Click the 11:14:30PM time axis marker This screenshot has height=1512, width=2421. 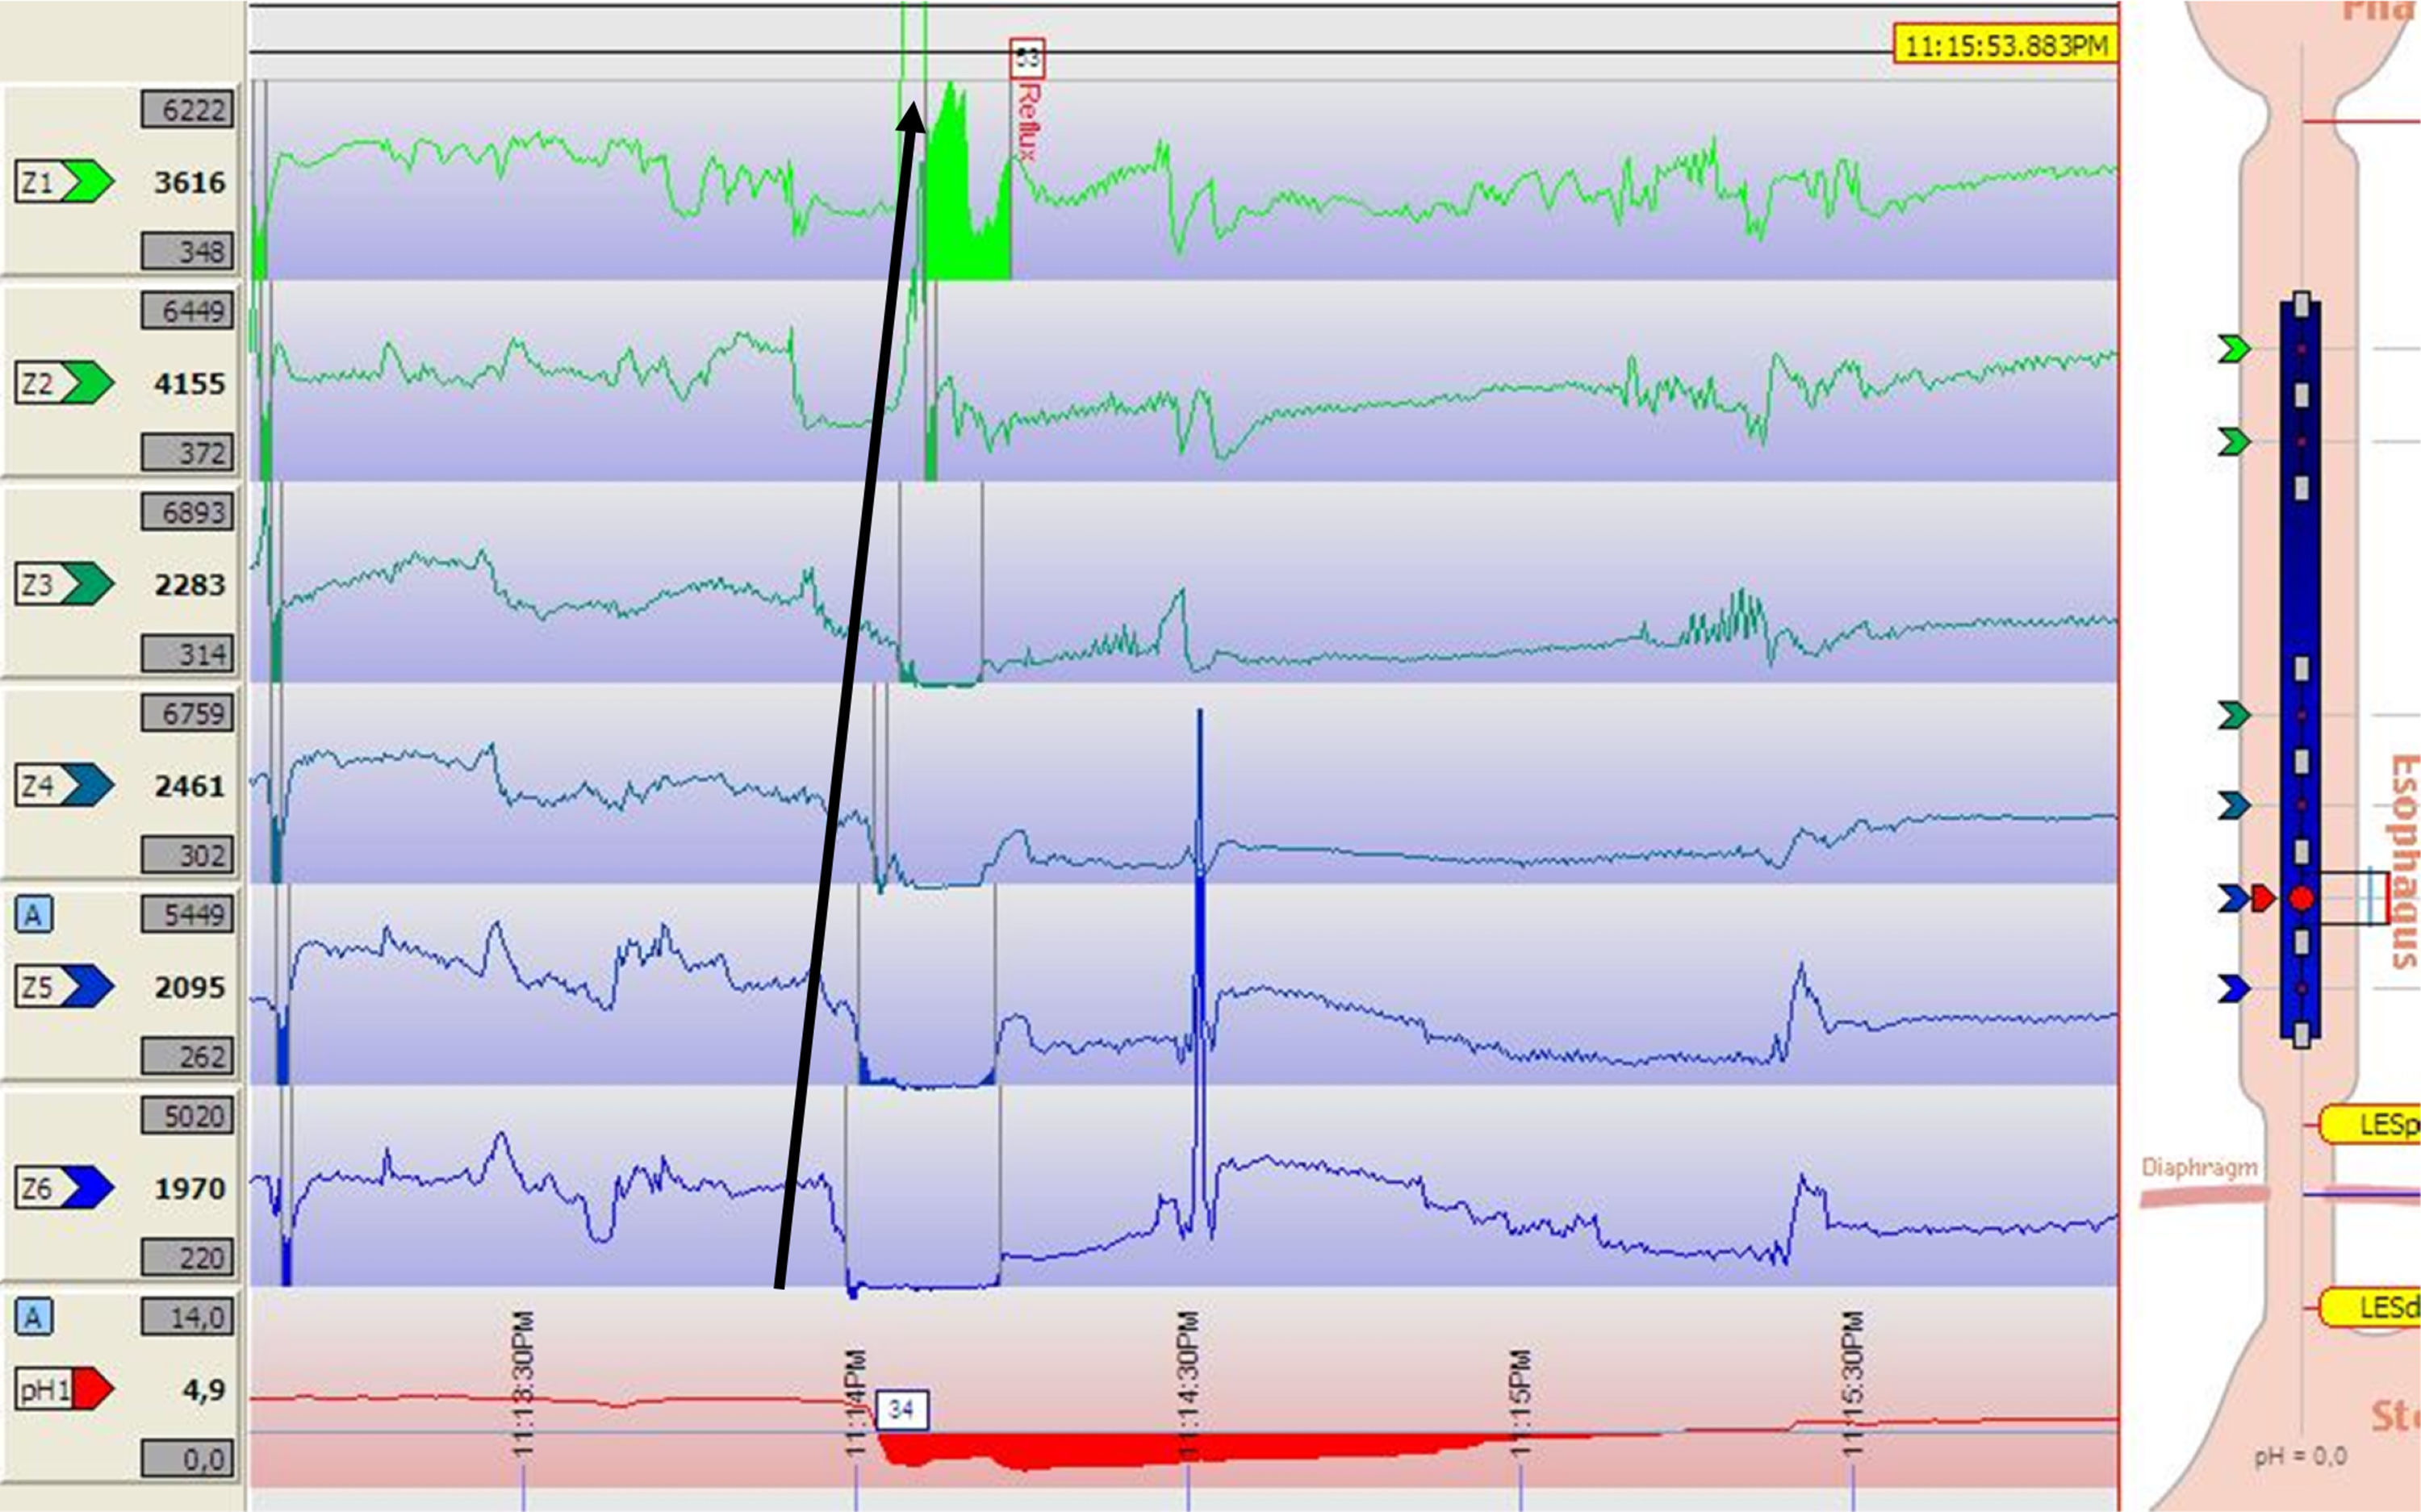1188,1385
